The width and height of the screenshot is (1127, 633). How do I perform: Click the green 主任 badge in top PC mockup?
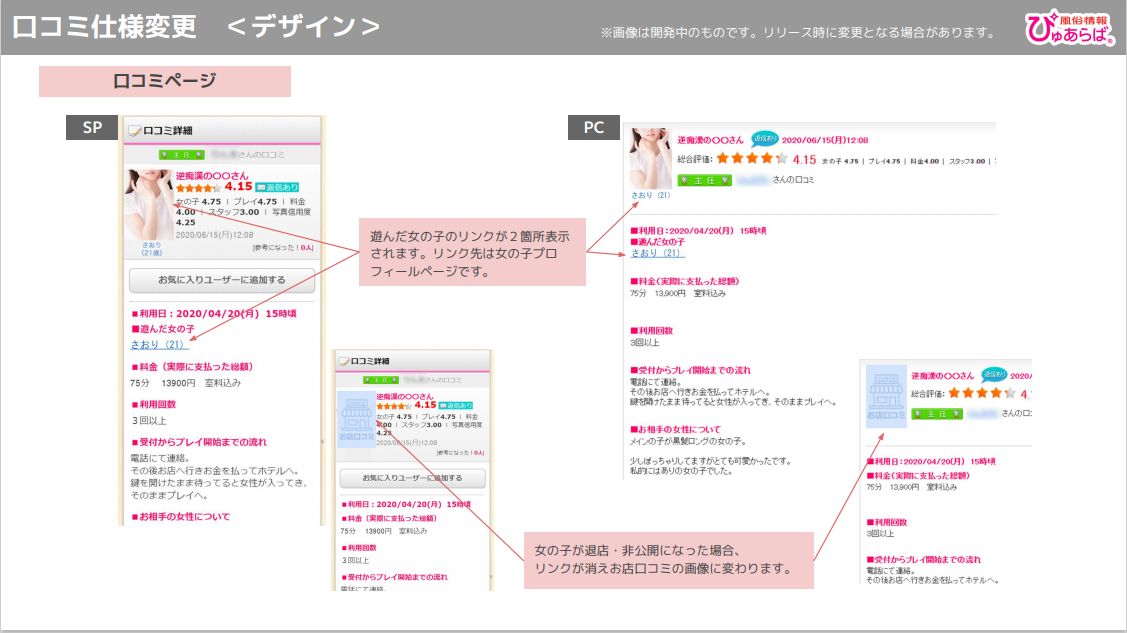click(697, 180)
